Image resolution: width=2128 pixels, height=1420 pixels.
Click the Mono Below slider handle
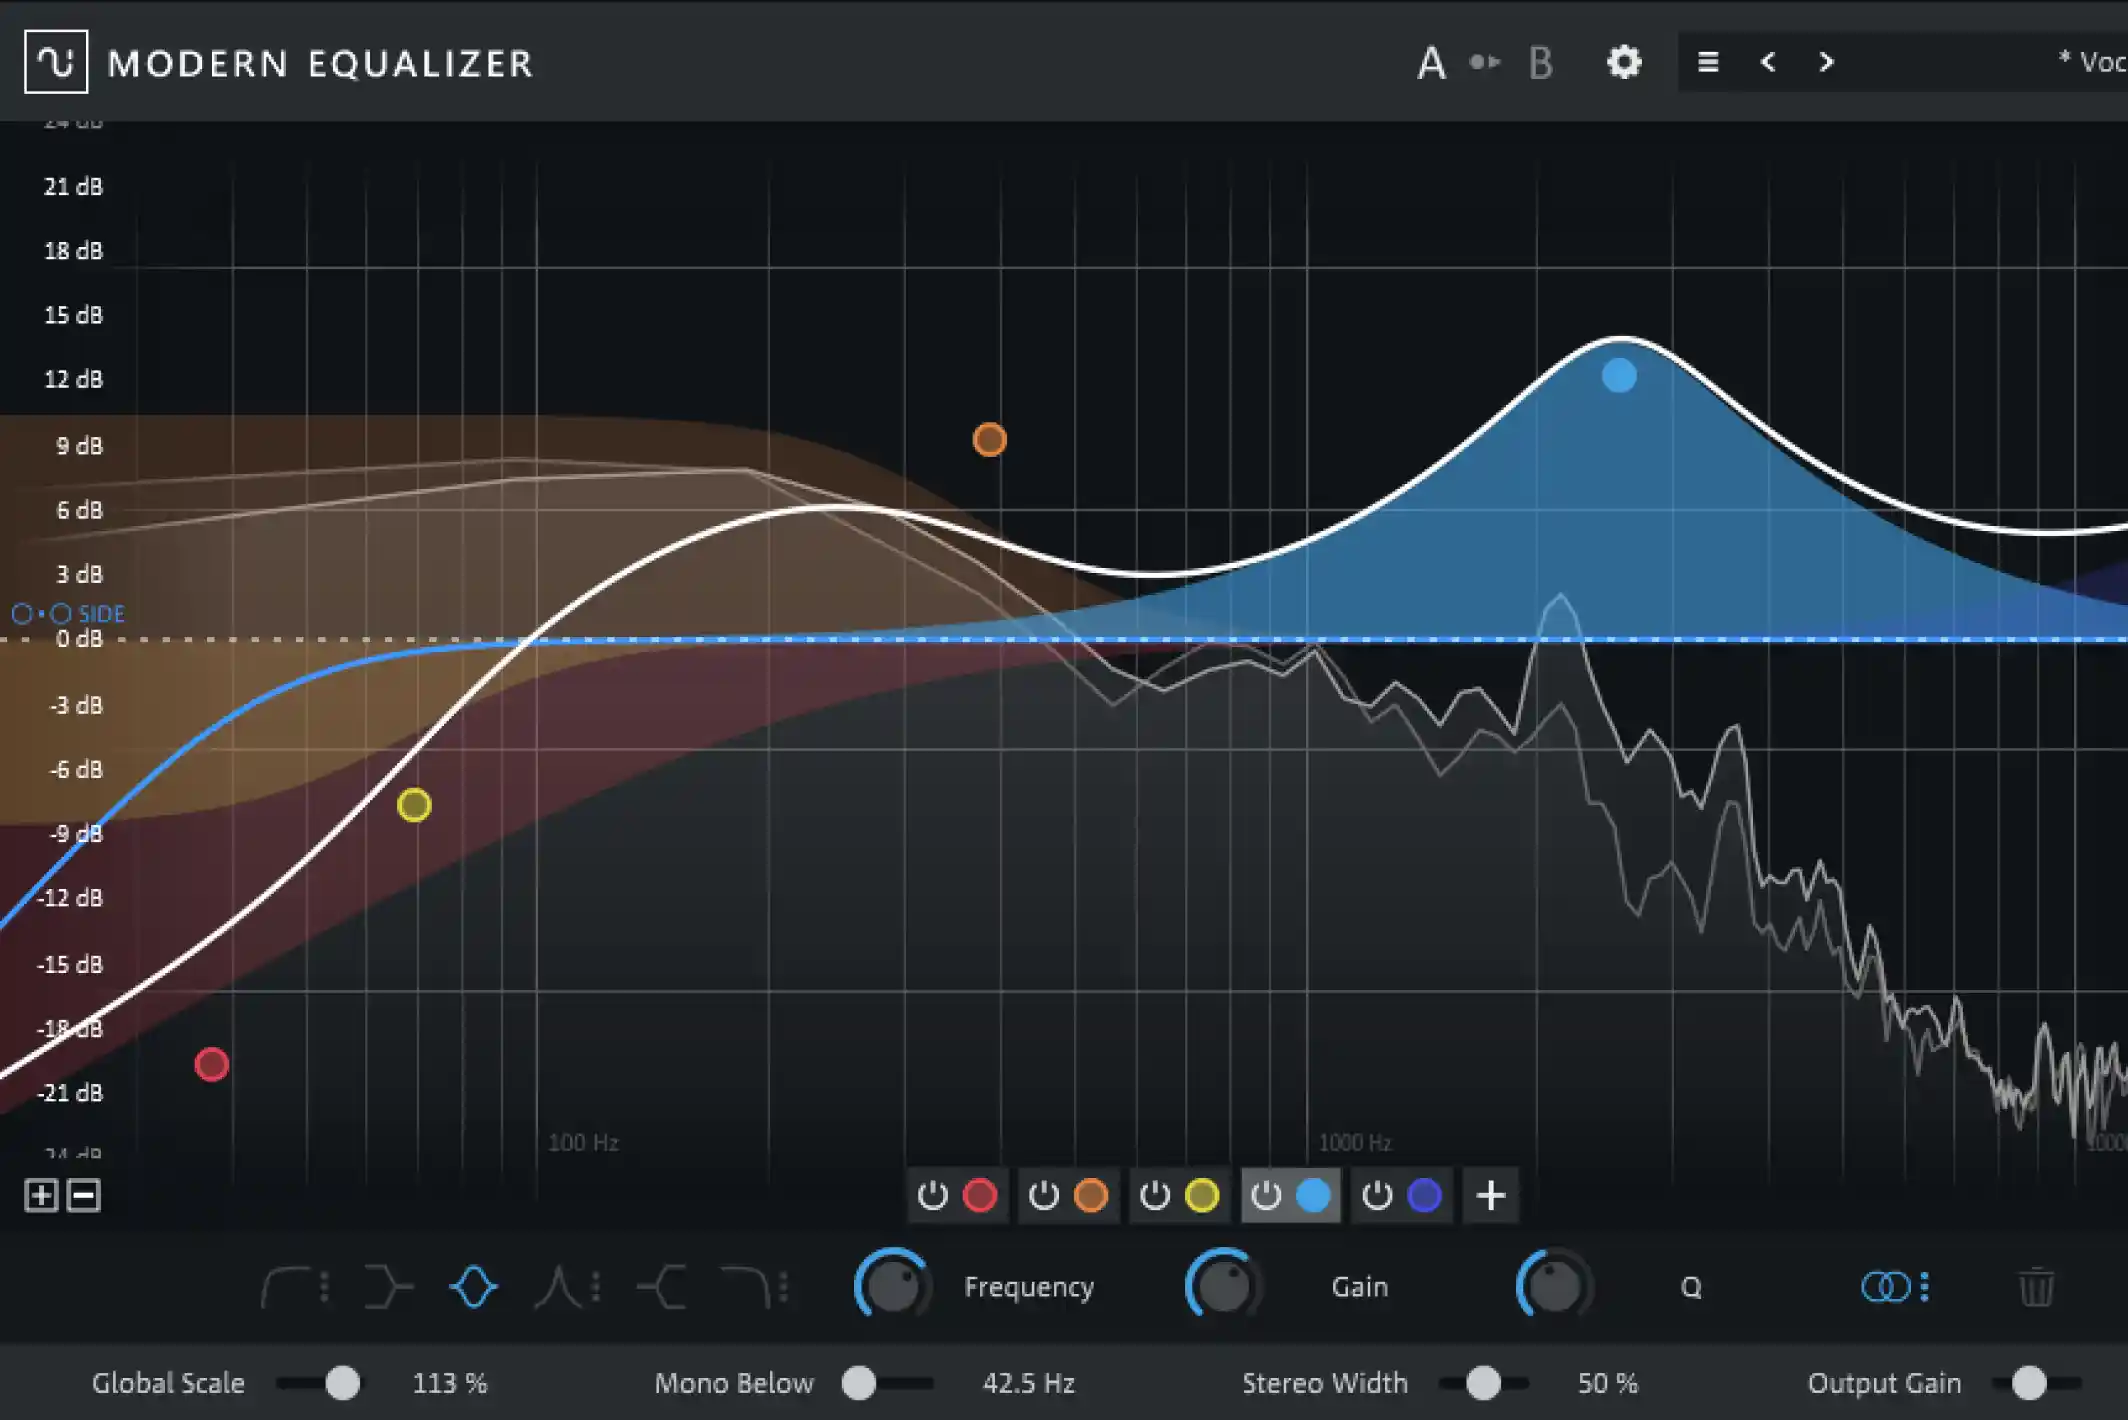coord(858,1383)
